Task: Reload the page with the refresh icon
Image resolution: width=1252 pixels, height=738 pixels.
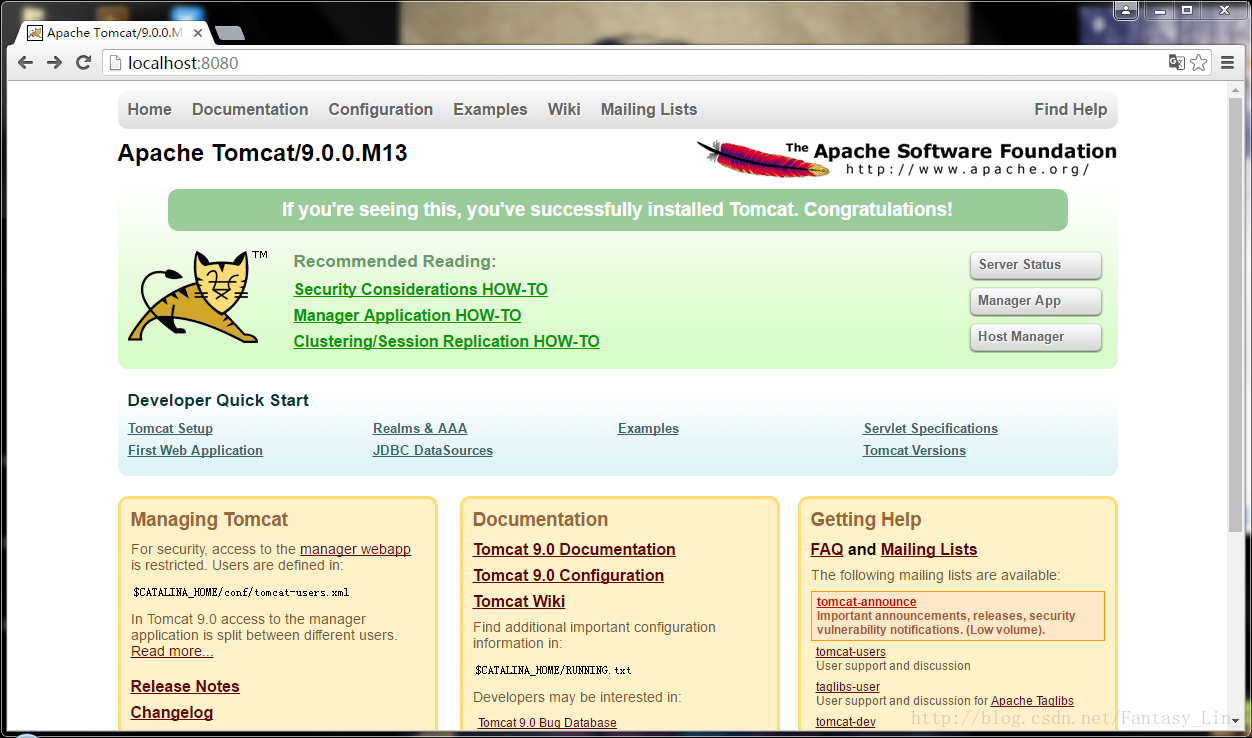Action: tap(84, 63)
